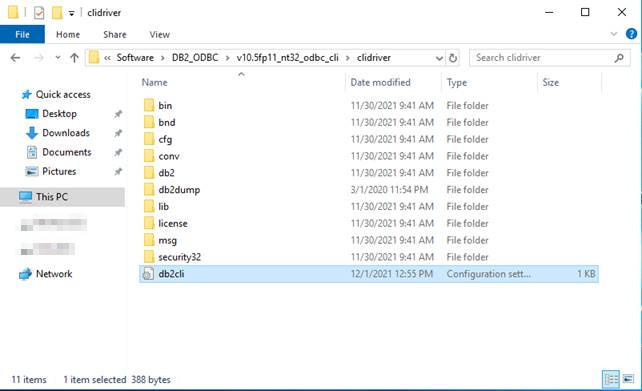
Task: Open the Share ribbon tab
Action: (115, 34)
